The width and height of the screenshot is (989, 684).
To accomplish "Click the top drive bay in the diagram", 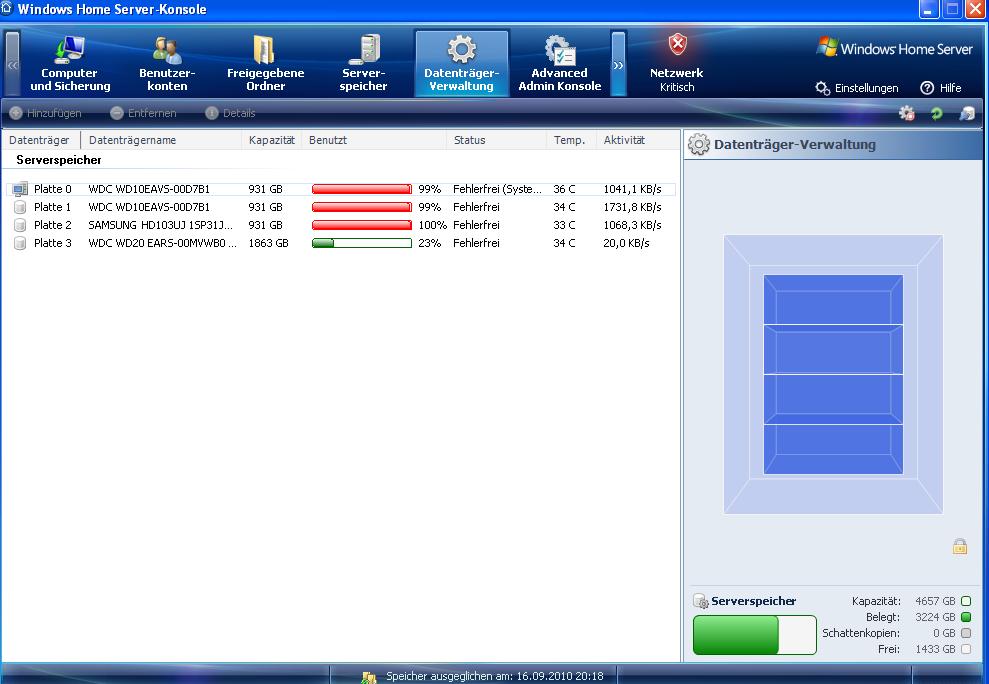I will 833,300.
